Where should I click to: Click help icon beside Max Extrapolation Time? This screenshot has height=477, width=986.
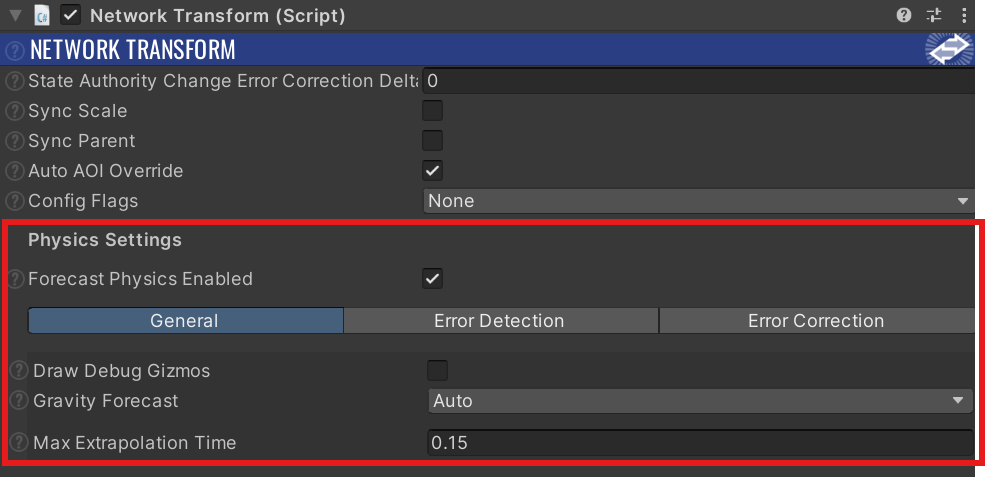pyautogui.click(x=21, y=442)
